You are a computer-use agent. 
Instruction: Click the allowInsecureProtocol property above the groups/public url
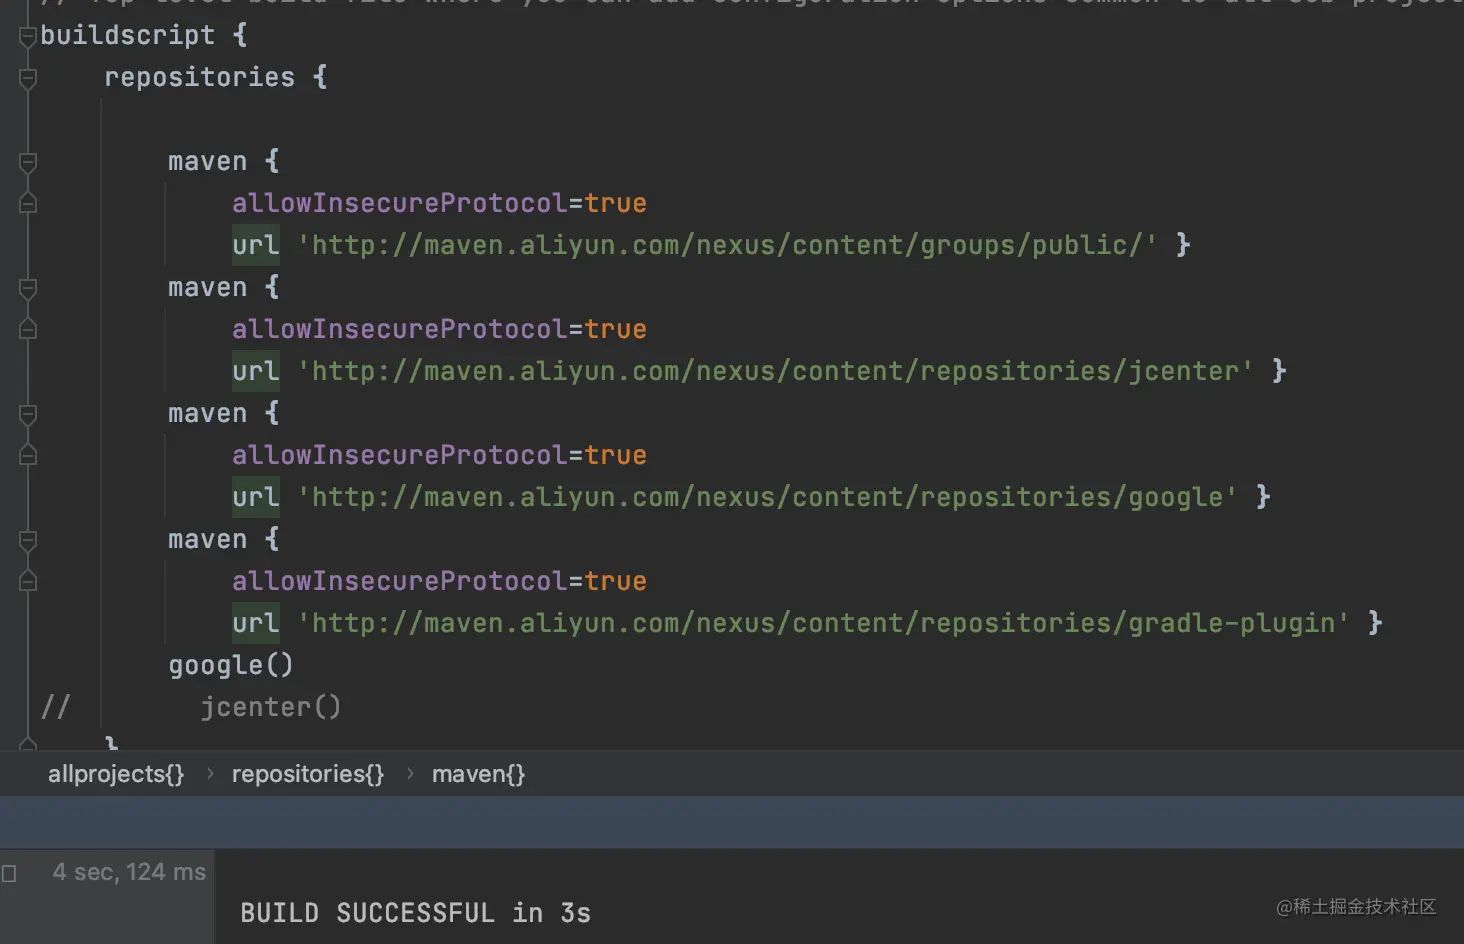click(x=400, y=203)
